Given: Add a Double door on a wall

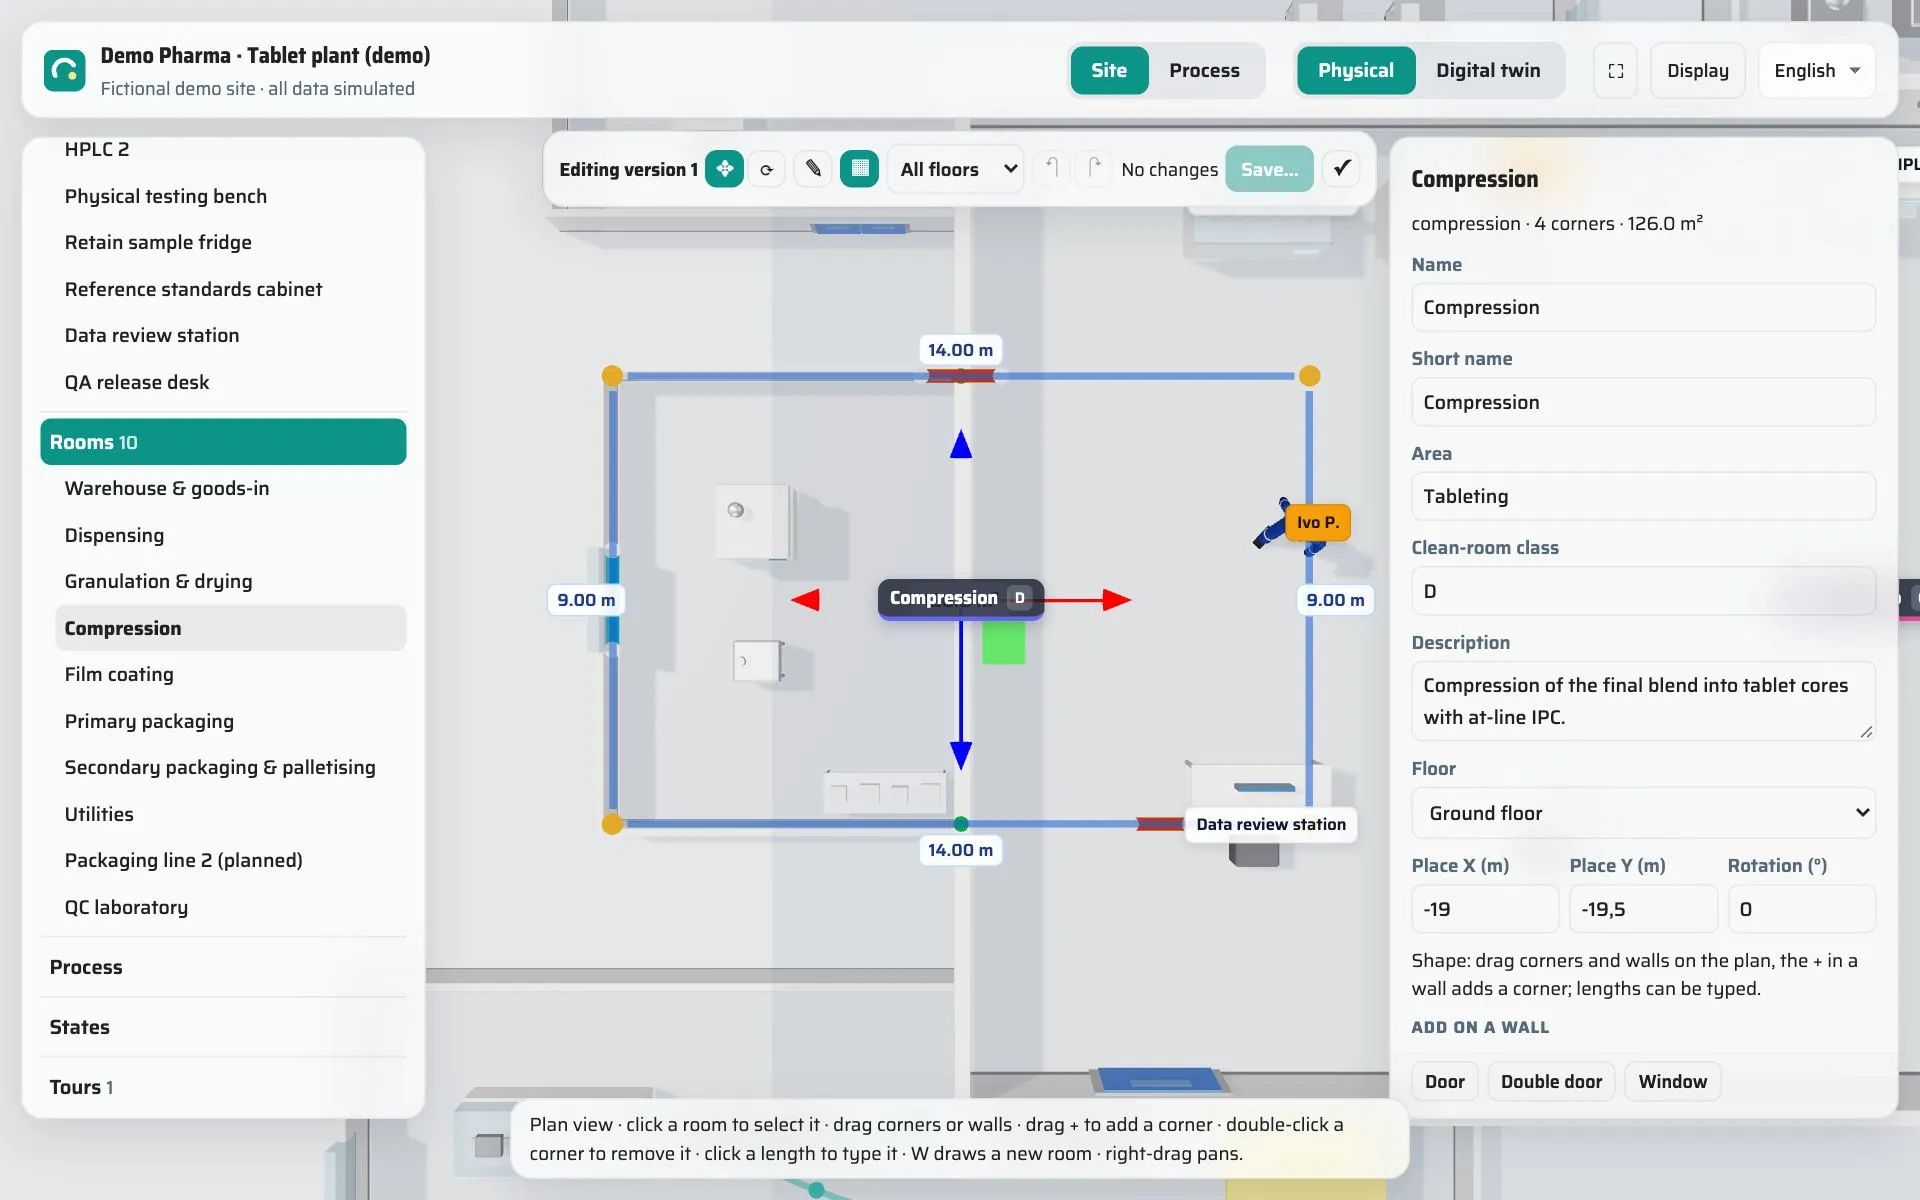Looking at the screenshot, I should tap(1551, 1081).
